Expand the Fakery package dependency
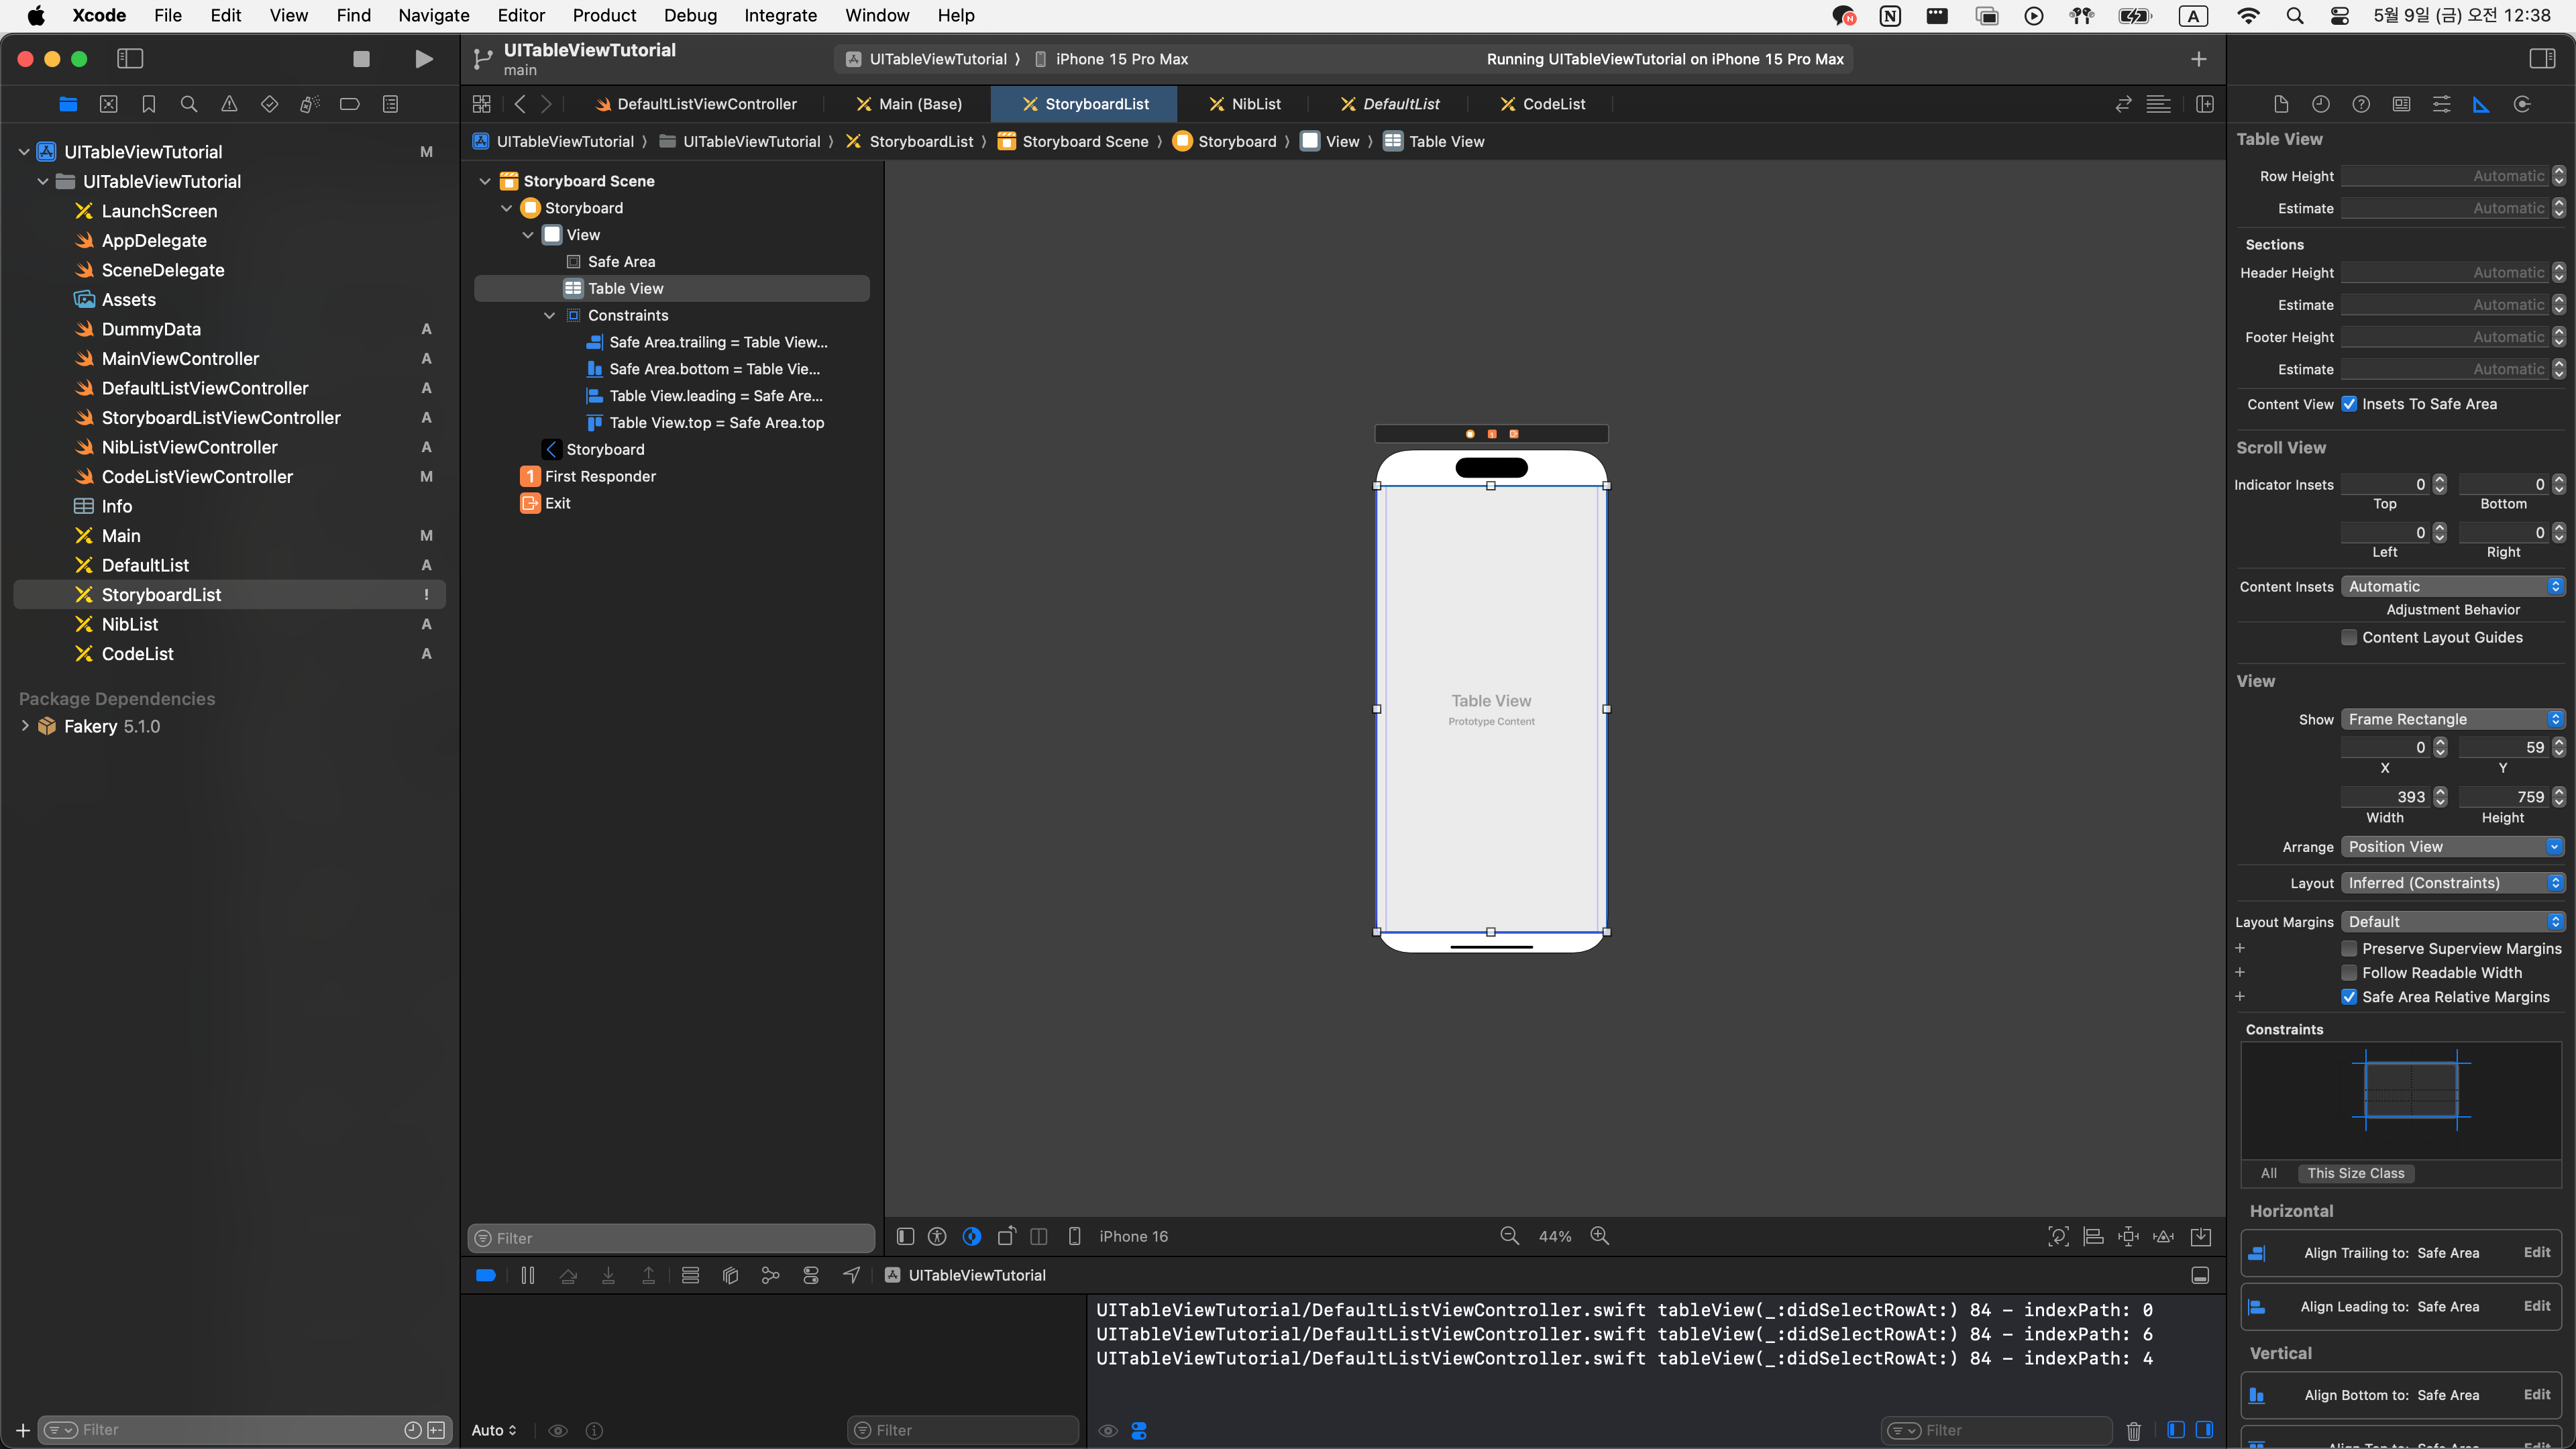The image size is (2576, 1449). [x=24, y=726]
